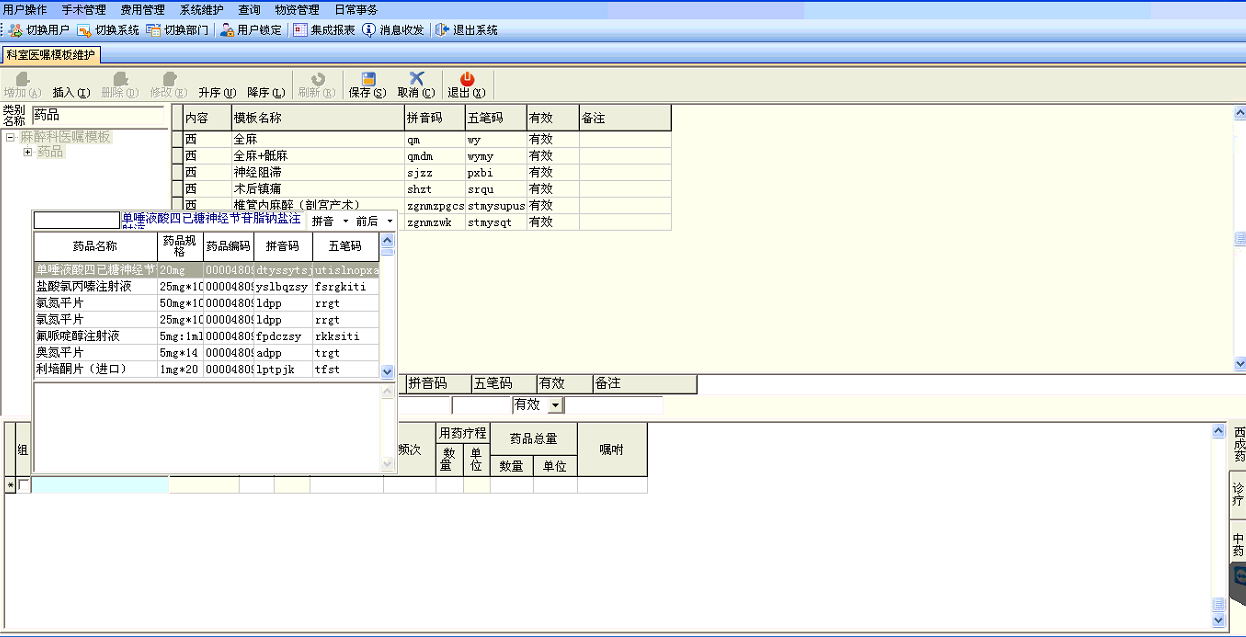Click the 嘱咐 column header
The image size is (1246, 637).
pos(612,450)
